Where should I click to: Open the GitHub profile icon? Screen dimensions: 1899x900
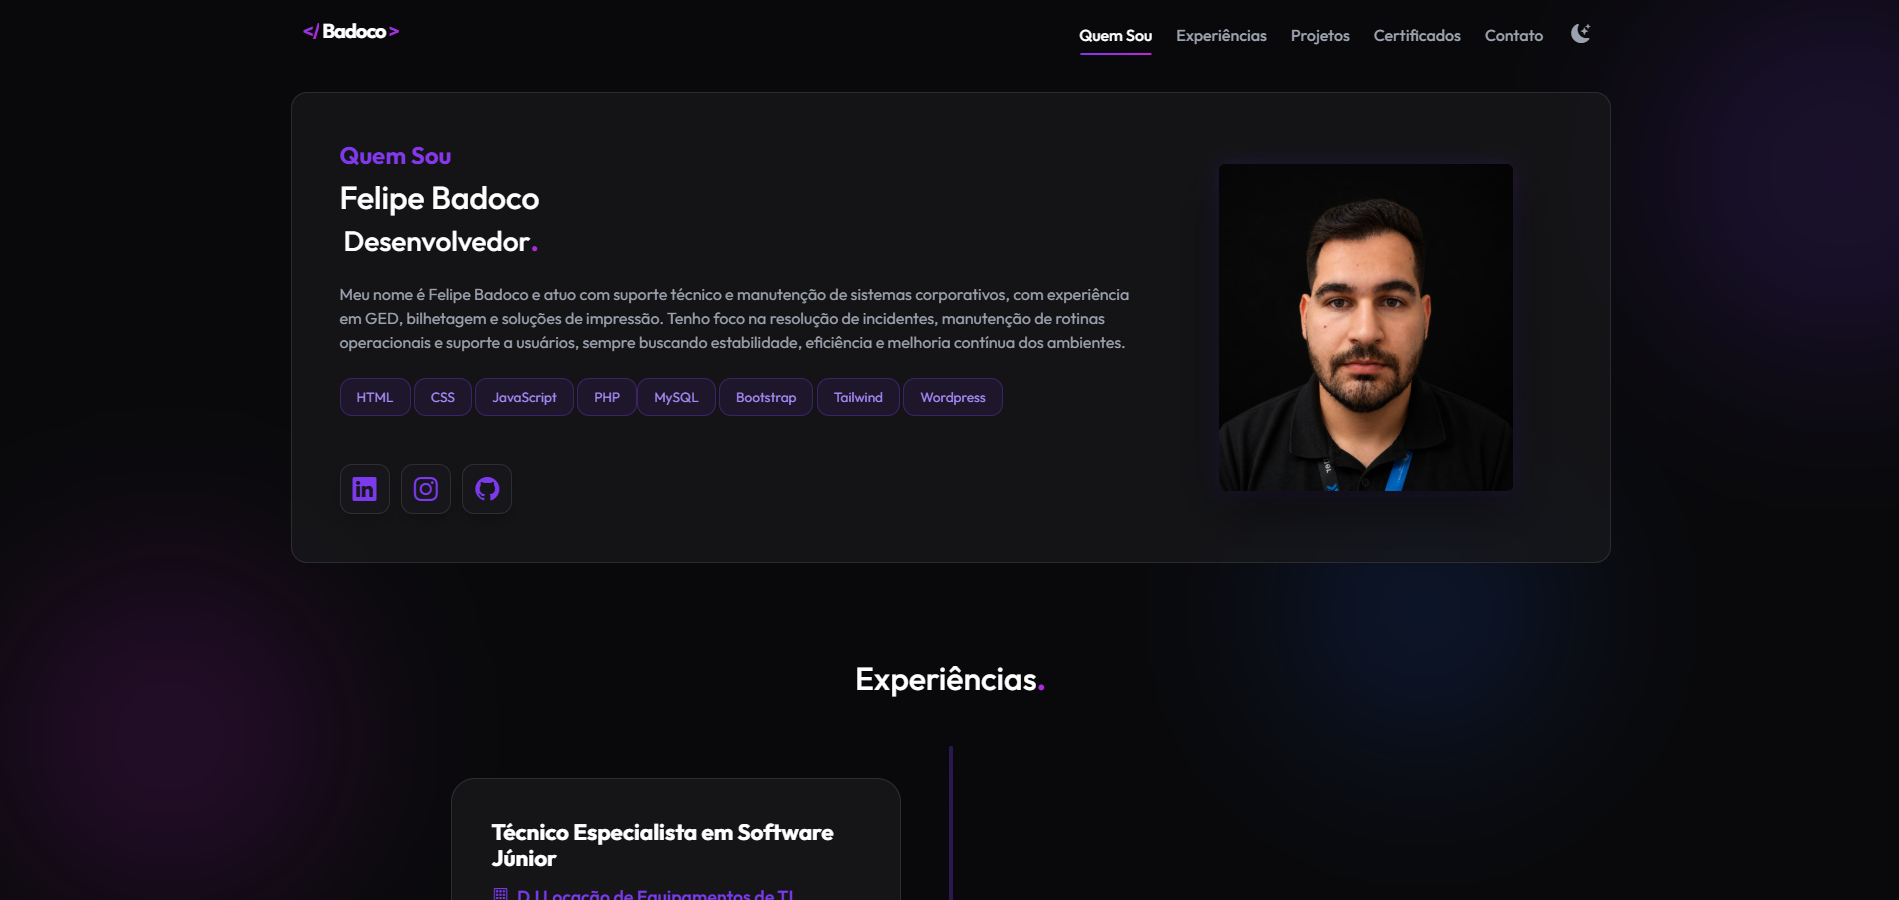click(487, 489)
